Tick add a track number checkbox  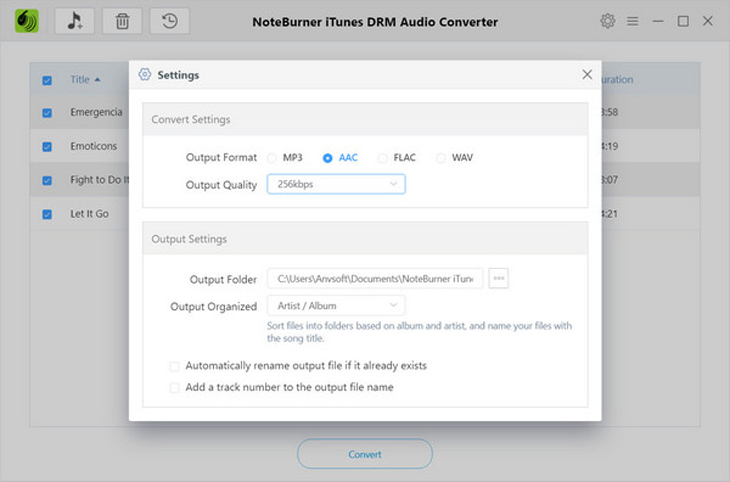[x=175, y=387]
